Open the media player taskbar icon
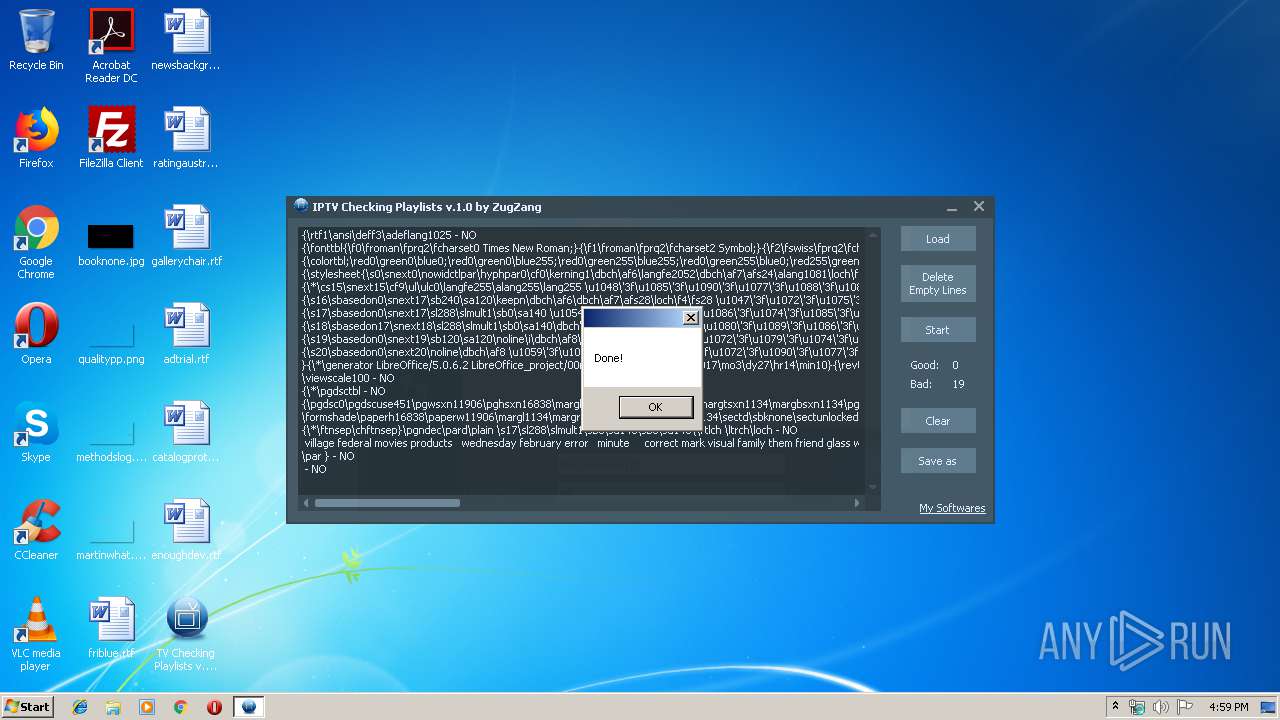This screenshot has height=720, width=1280. pyautogui.click(x=147, y=707)
